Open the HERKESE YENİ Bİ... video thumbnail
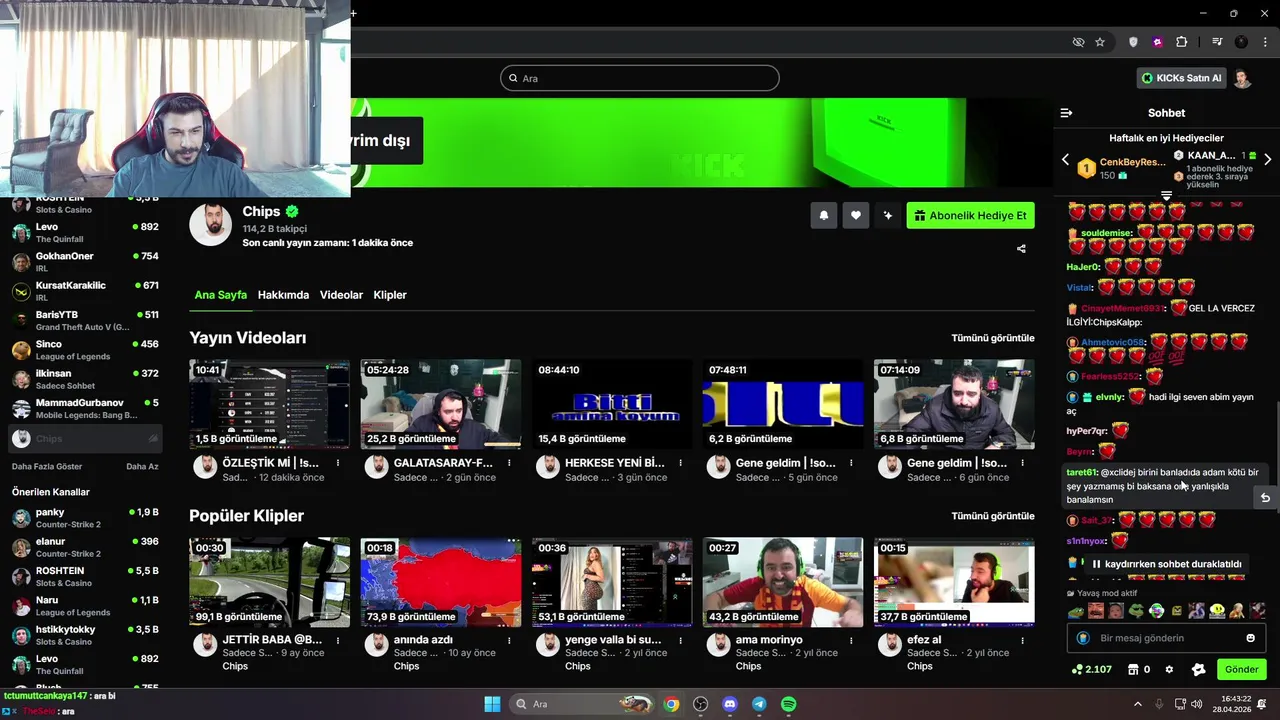 [x=612, y=404]
